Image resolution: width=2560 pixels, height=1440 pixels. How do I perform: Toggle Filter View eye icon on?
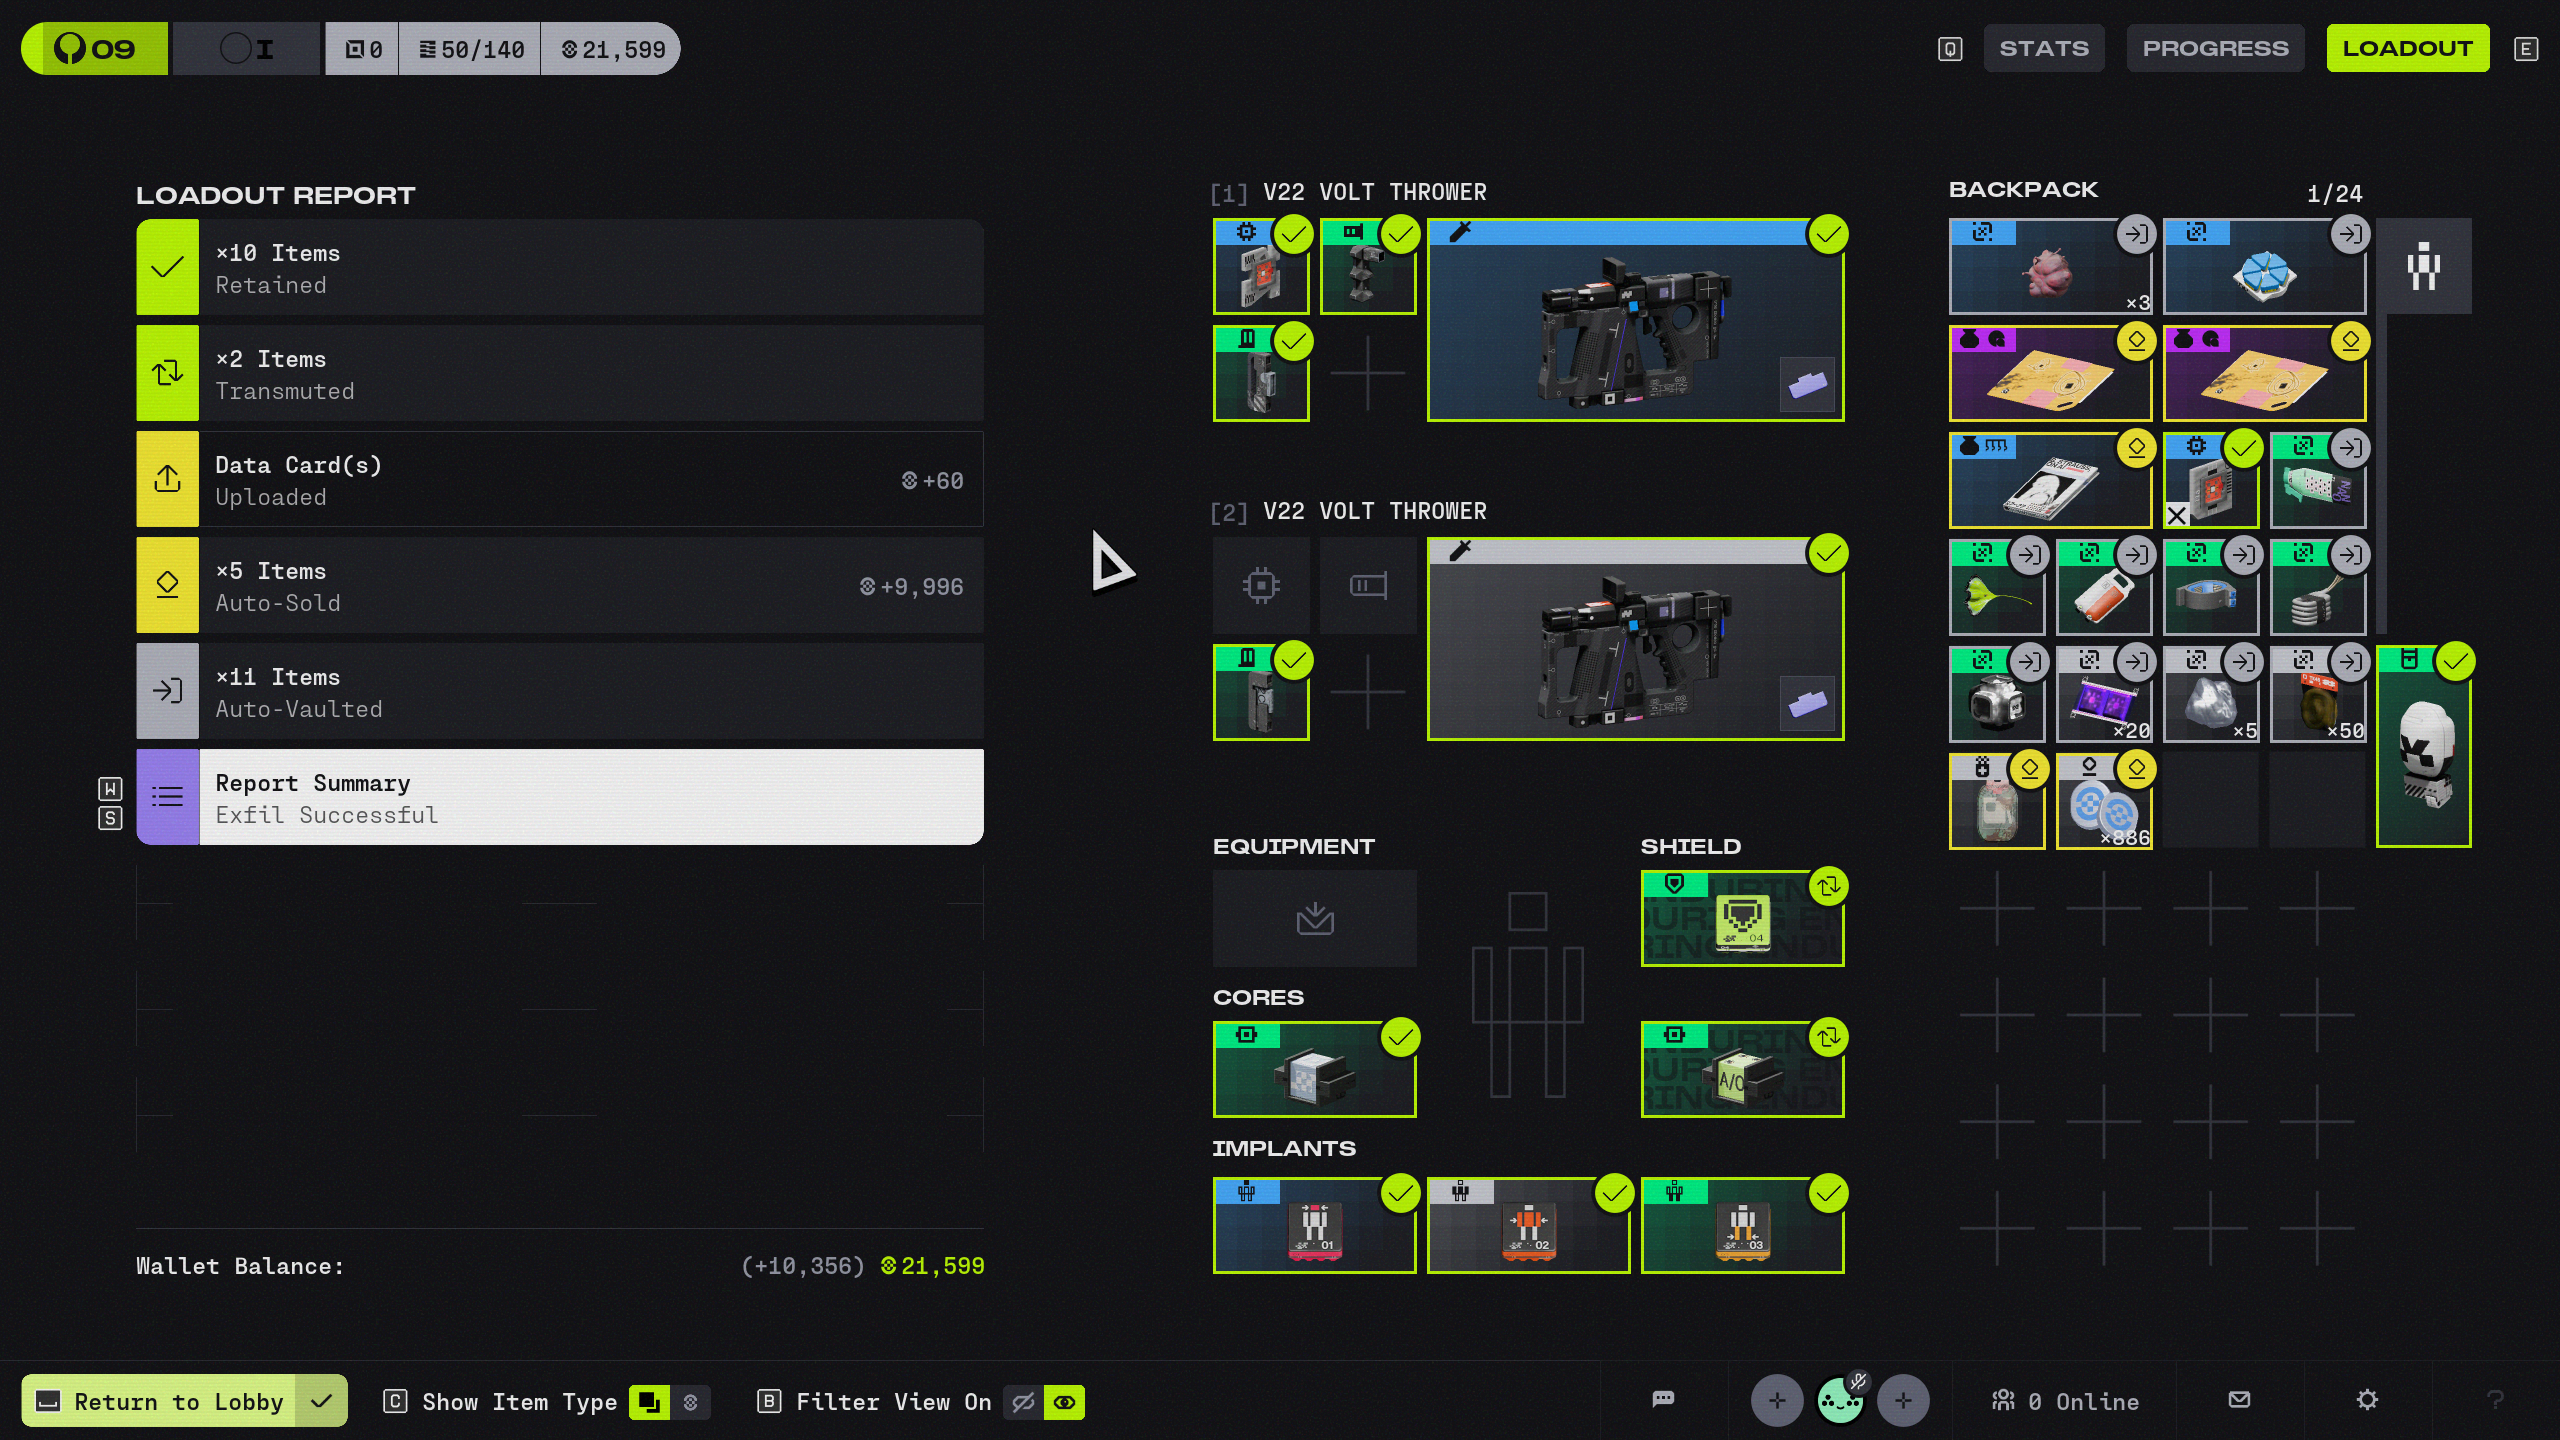pos(1064,1402)
